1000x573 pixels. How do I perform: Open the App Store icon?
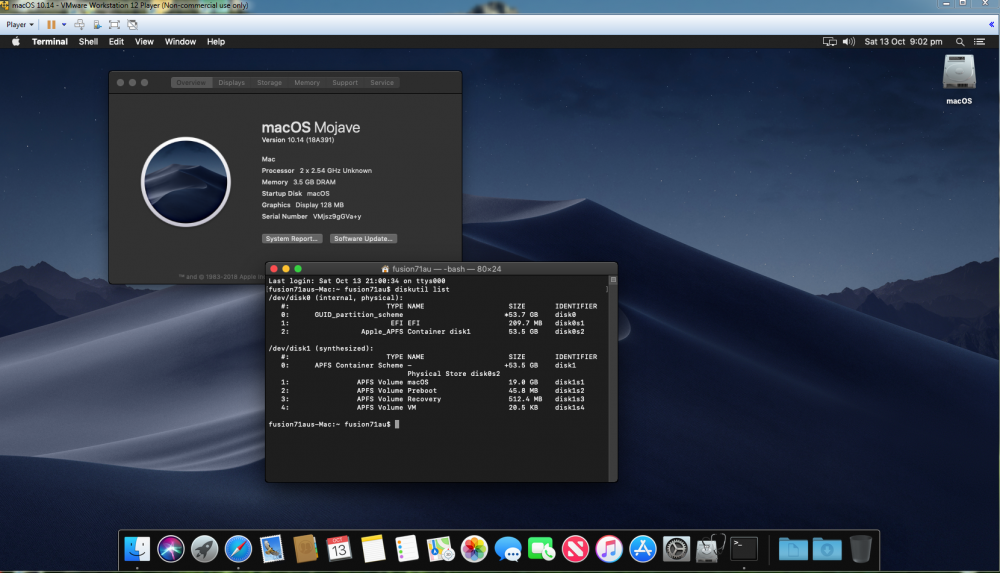coord(643,549)
